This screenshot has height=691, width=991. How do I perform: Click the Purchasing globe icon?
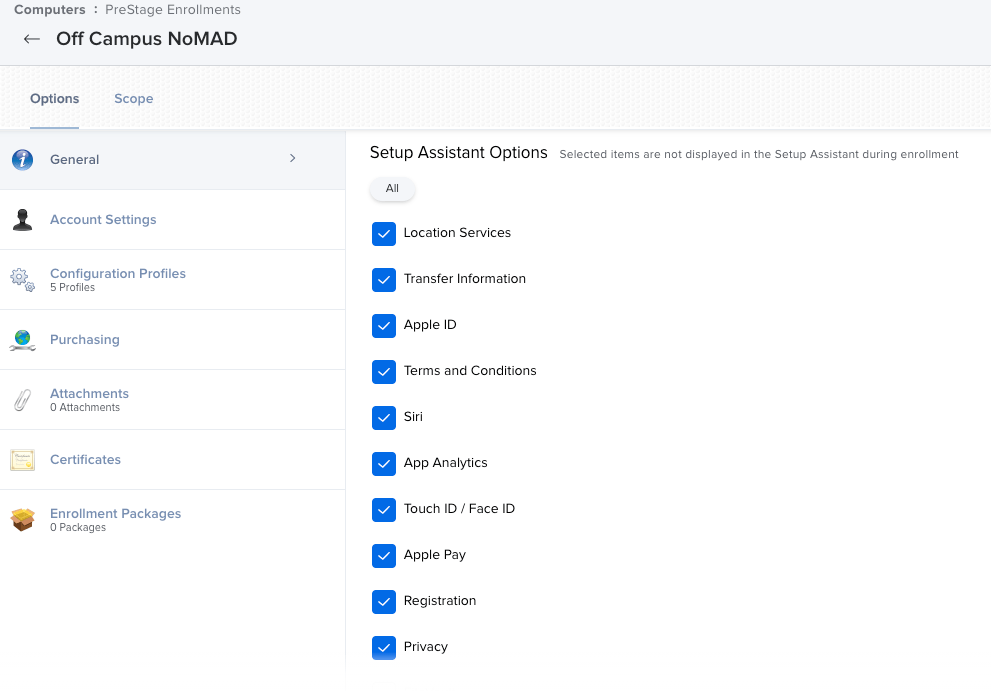22,340
